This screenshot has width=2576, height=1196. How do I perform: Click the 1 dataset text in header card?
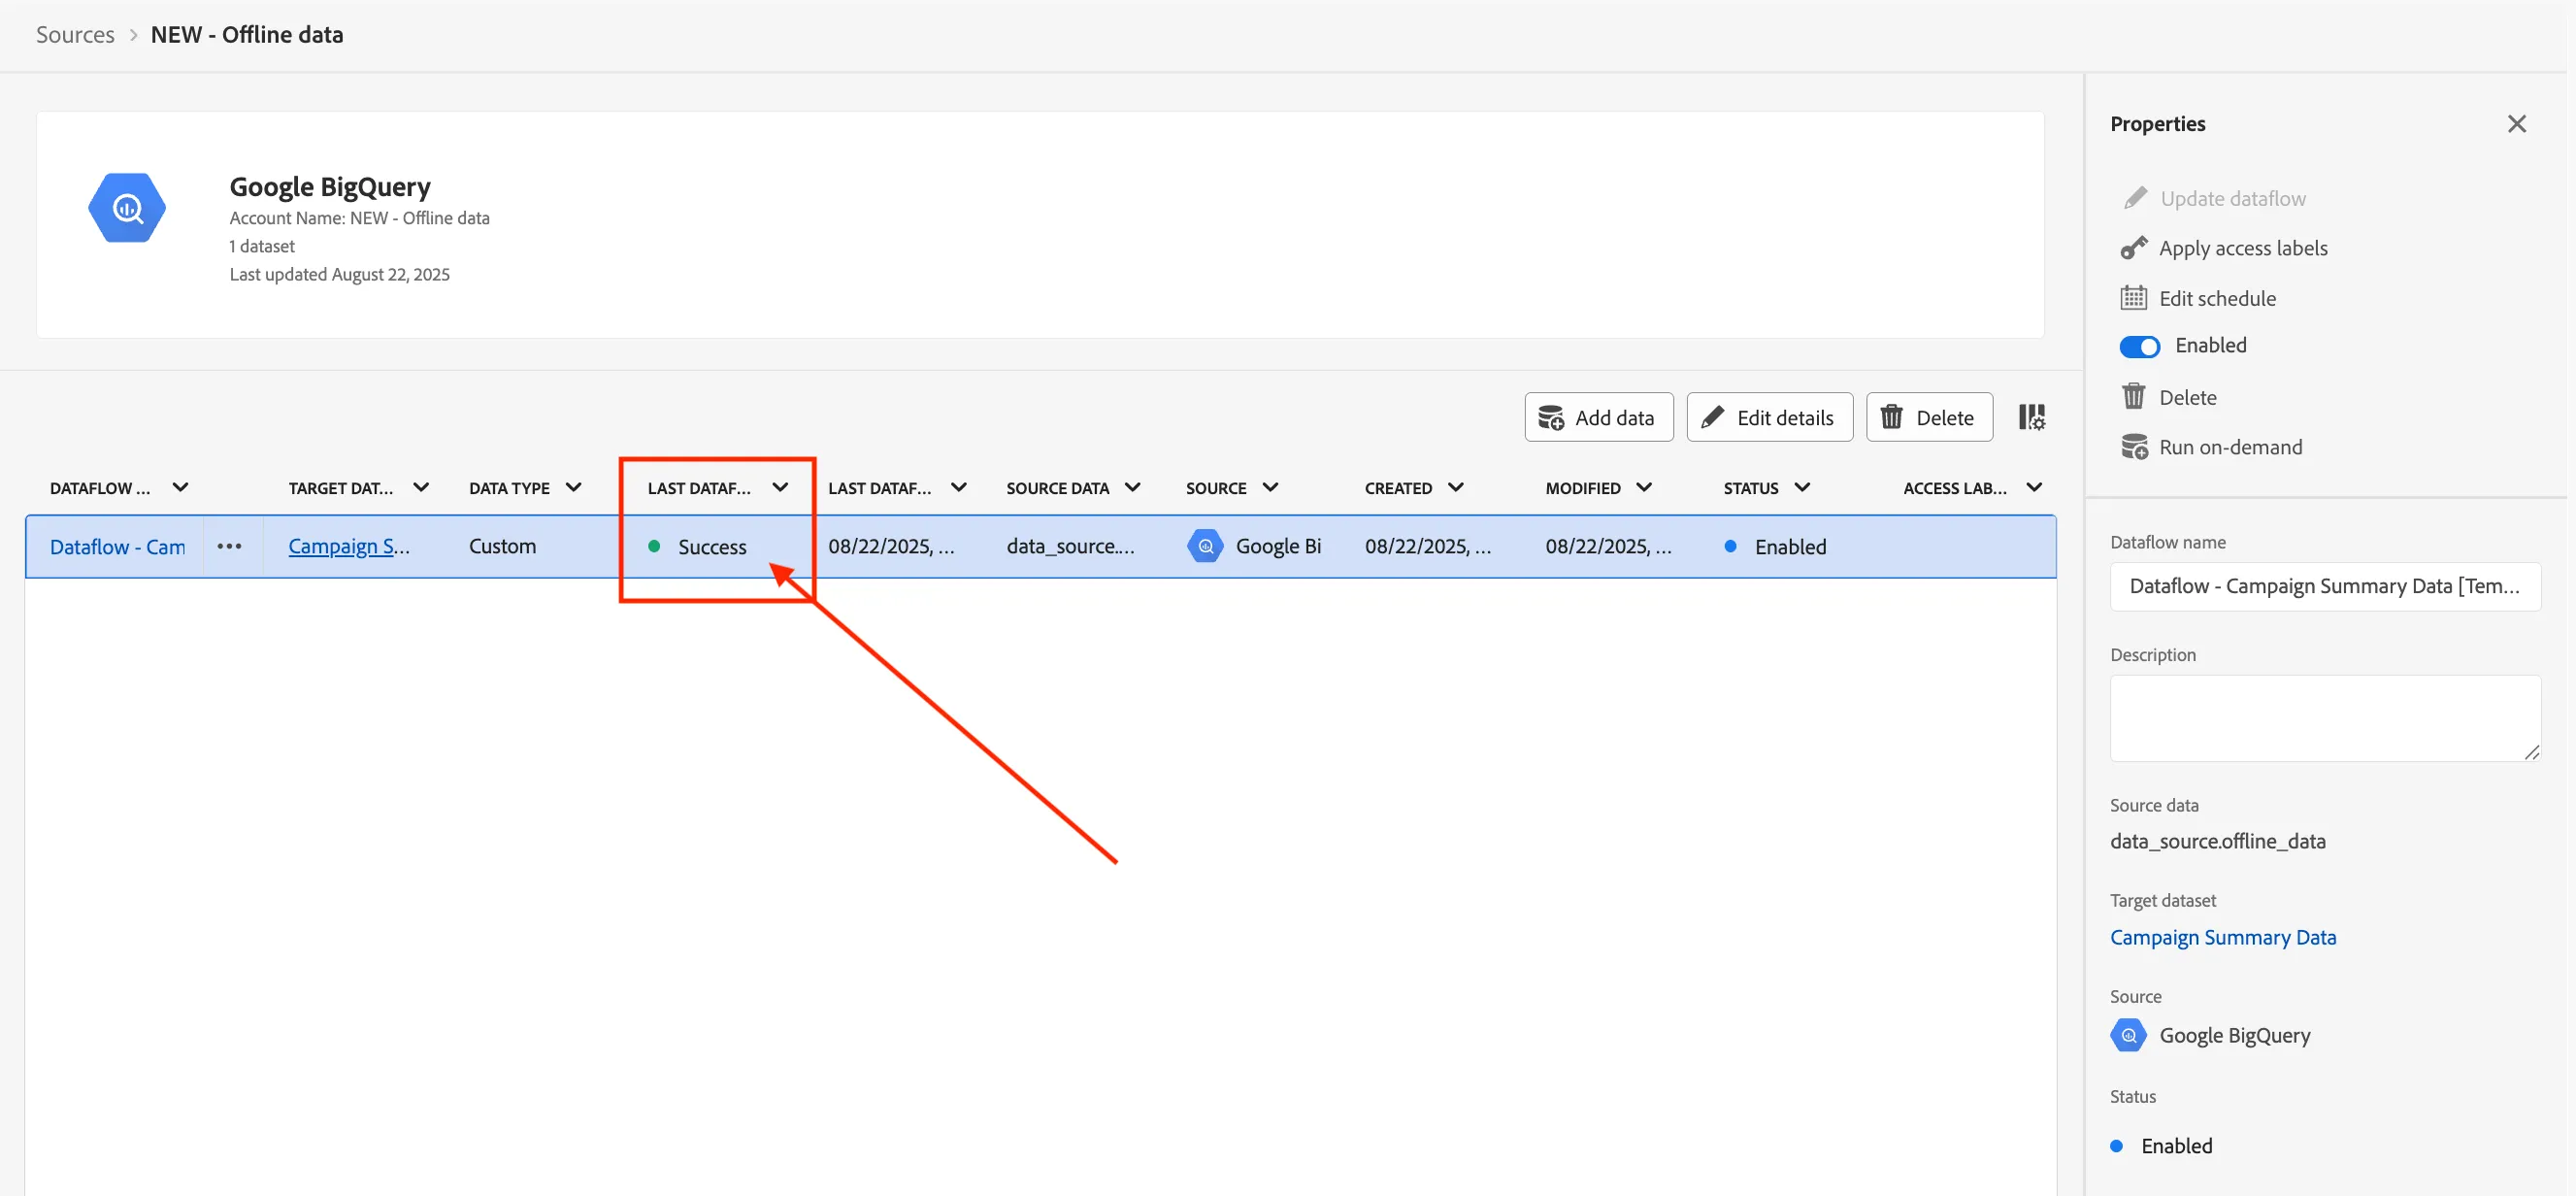[x=262, y=246]
